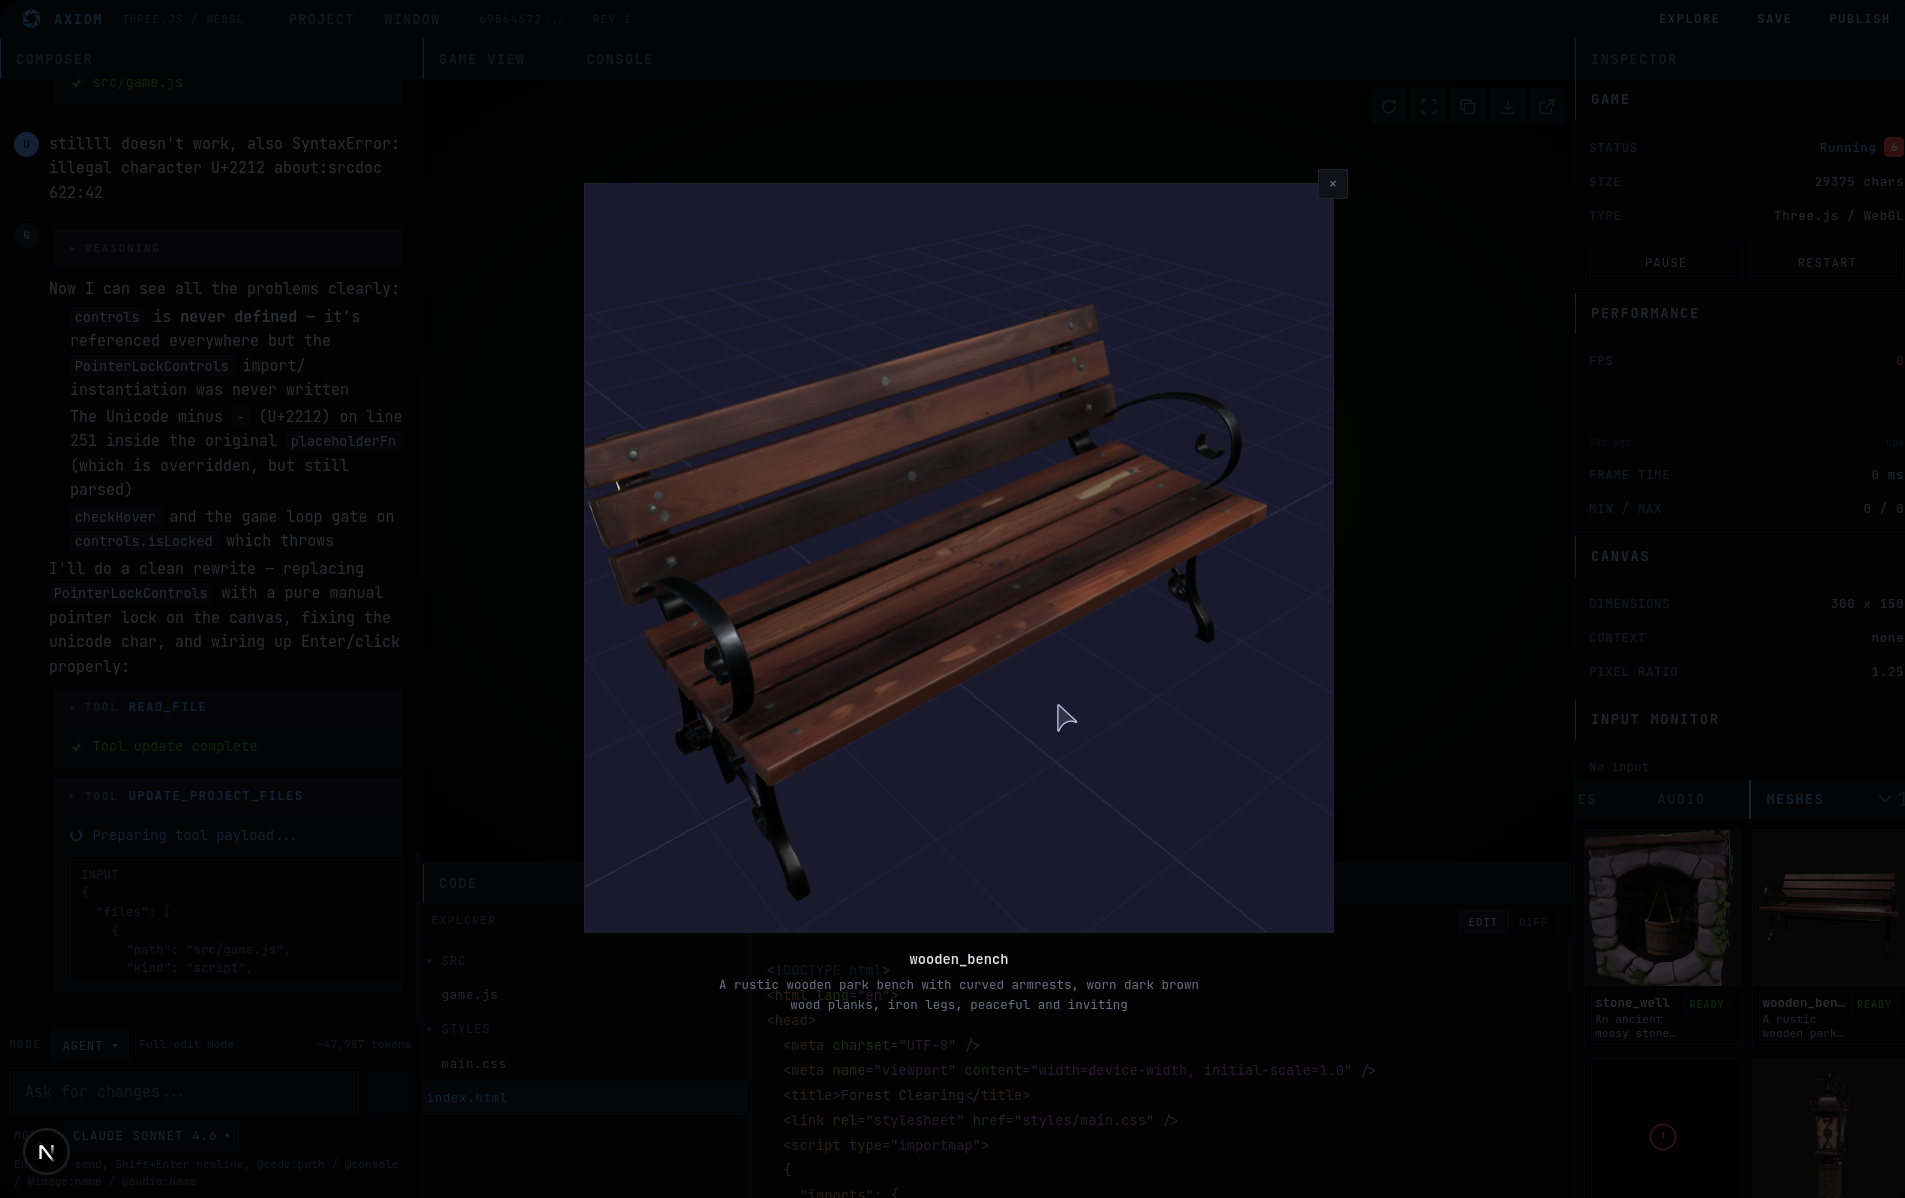Open the stone_well mesh thumbnail
This screenshot has width=1905, height=1198.
click(1661, 908)
